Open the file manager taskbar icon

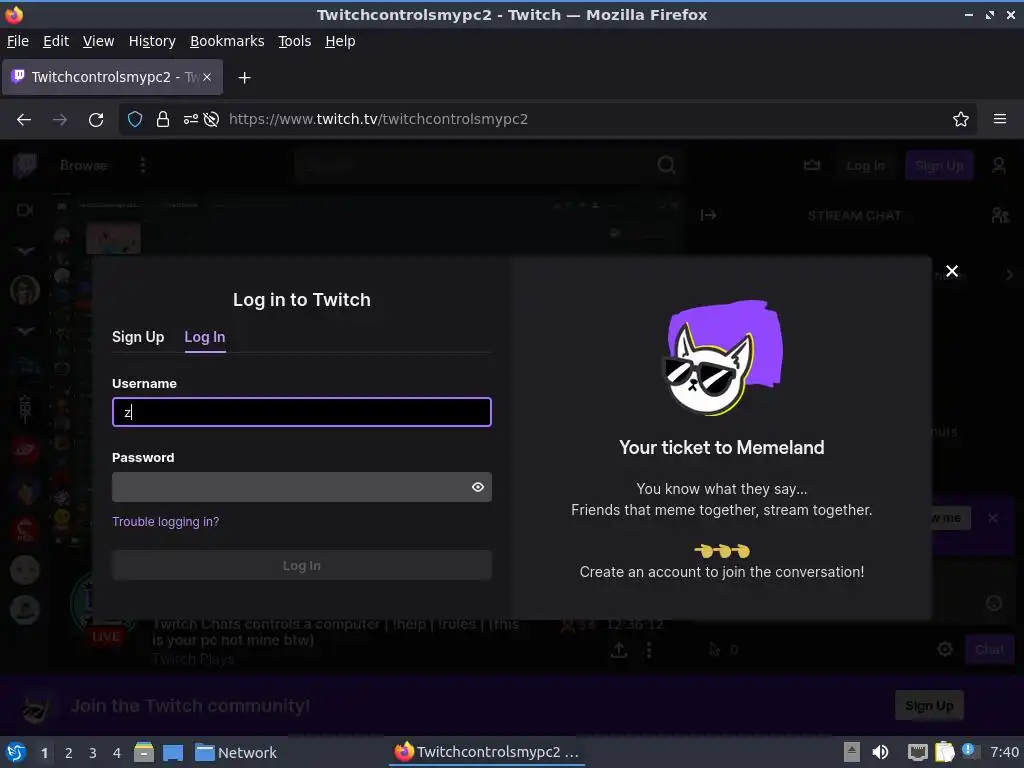point(144,753)
